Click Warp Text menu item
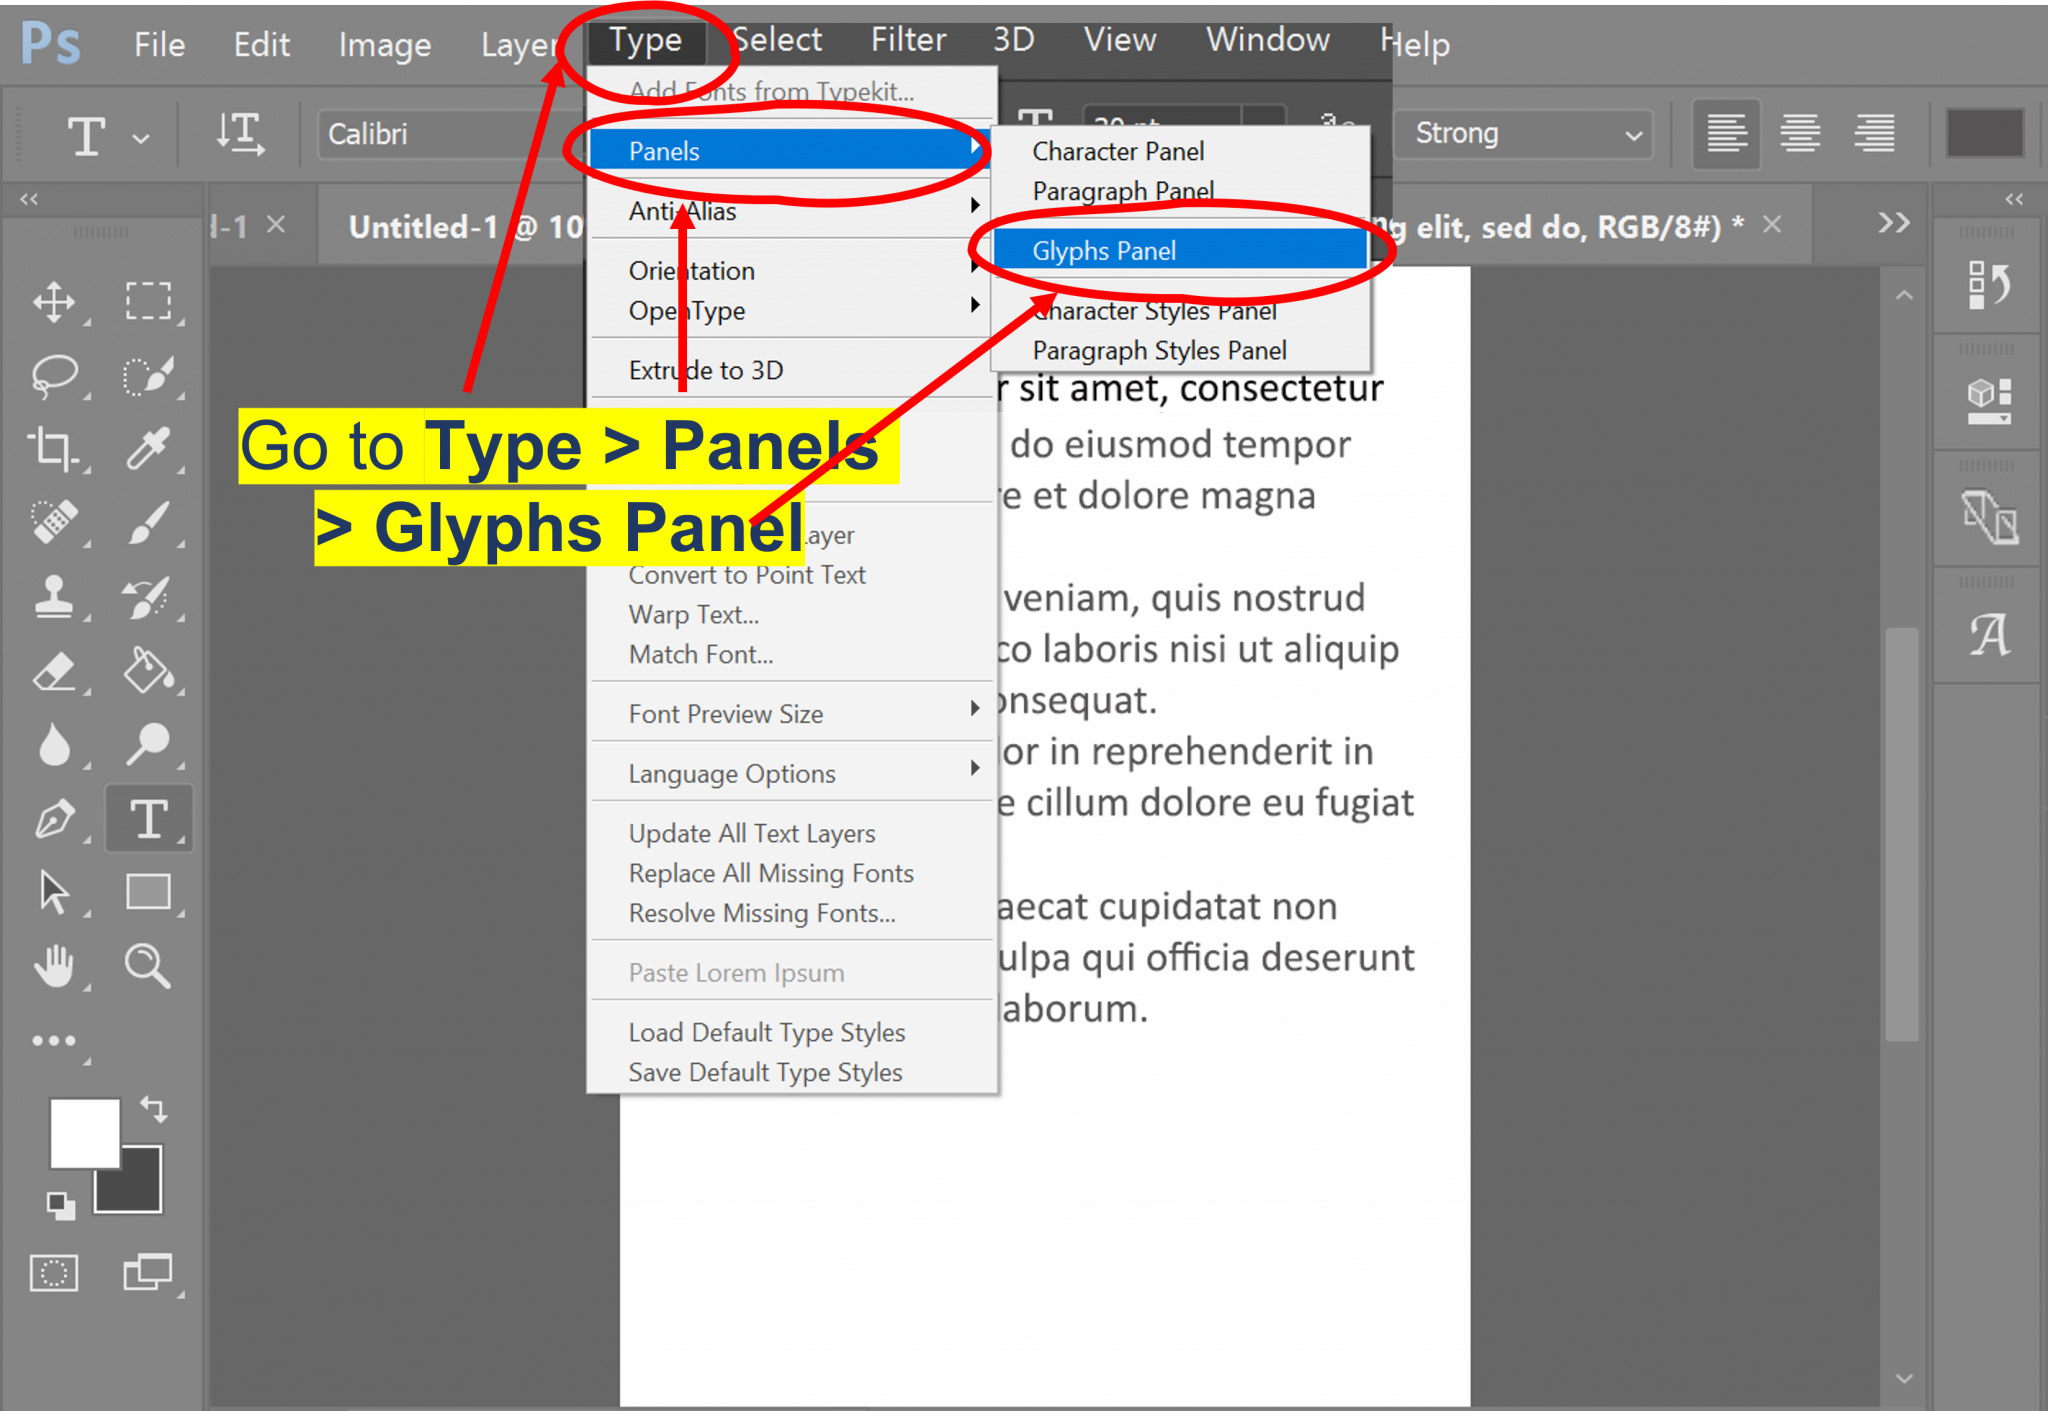 pos(694,614)
